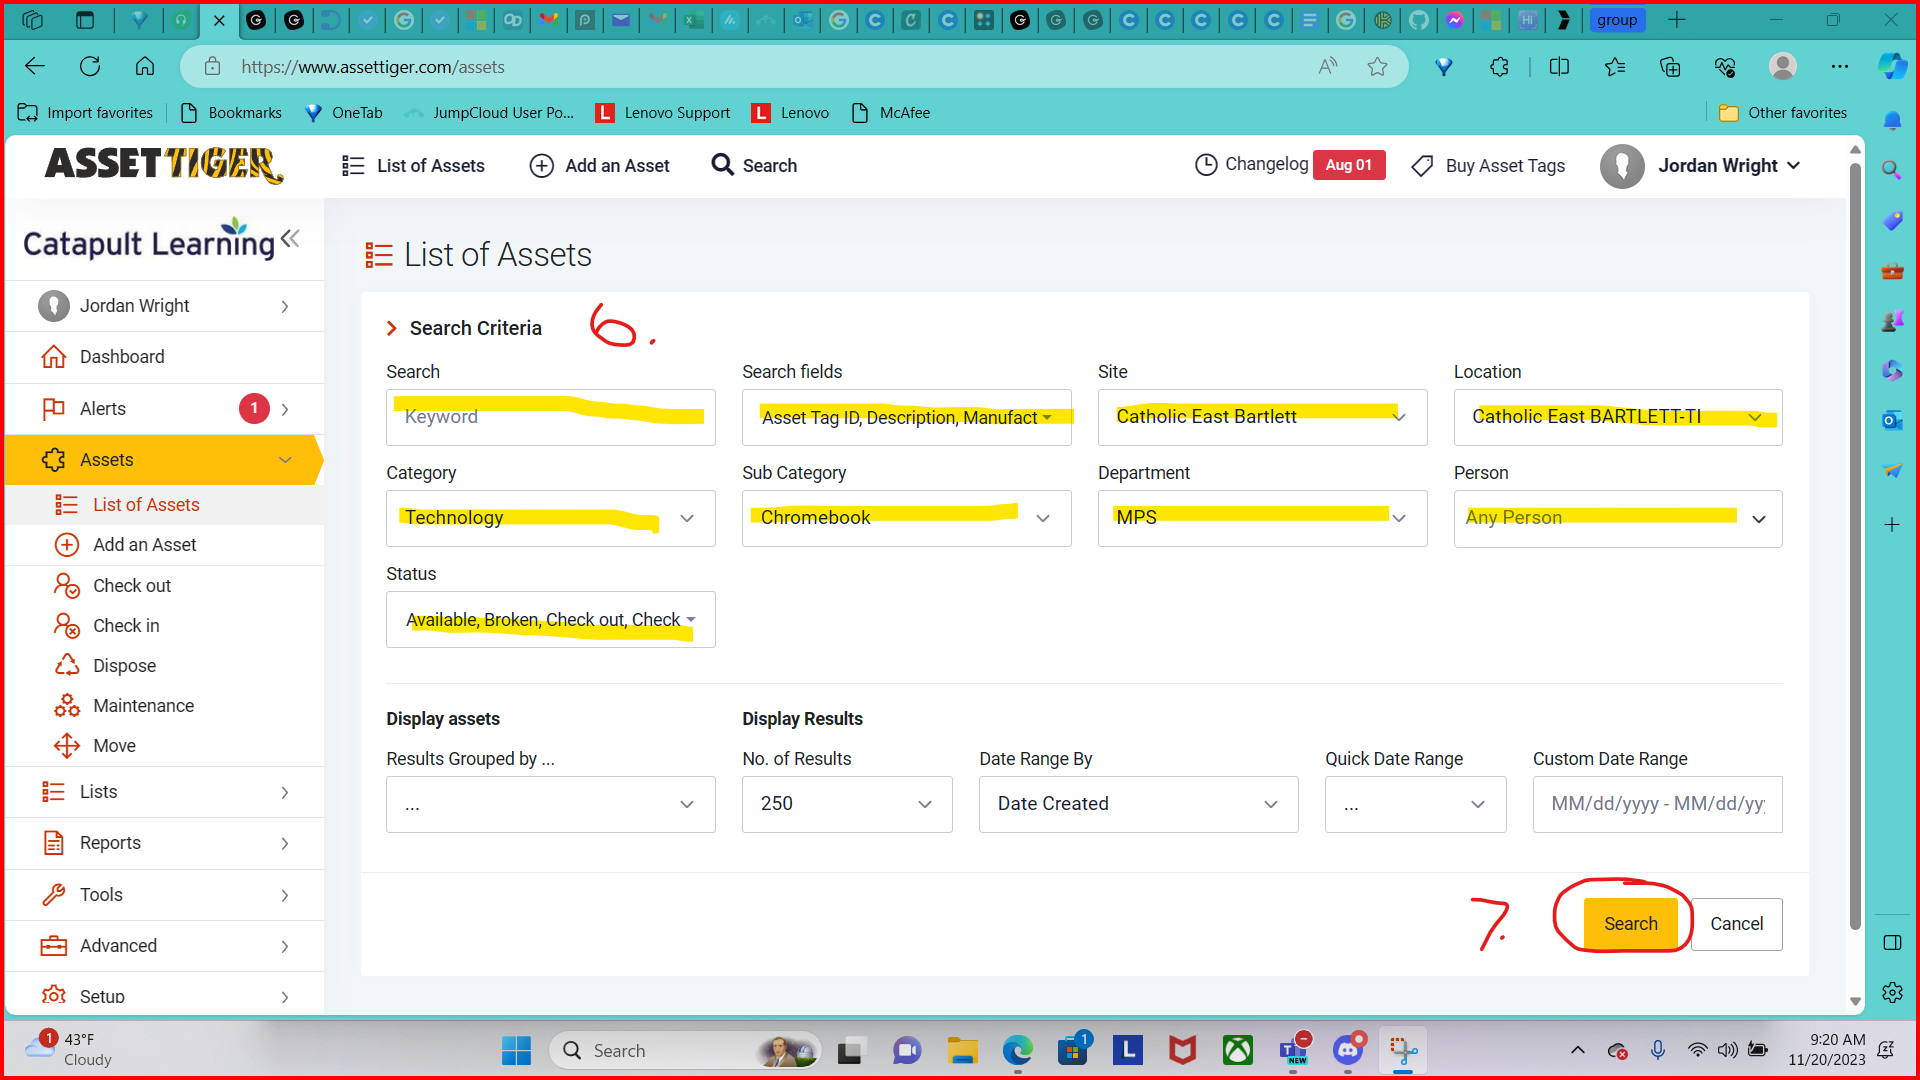Open File Explorer on taskbar

point(962,1051)
